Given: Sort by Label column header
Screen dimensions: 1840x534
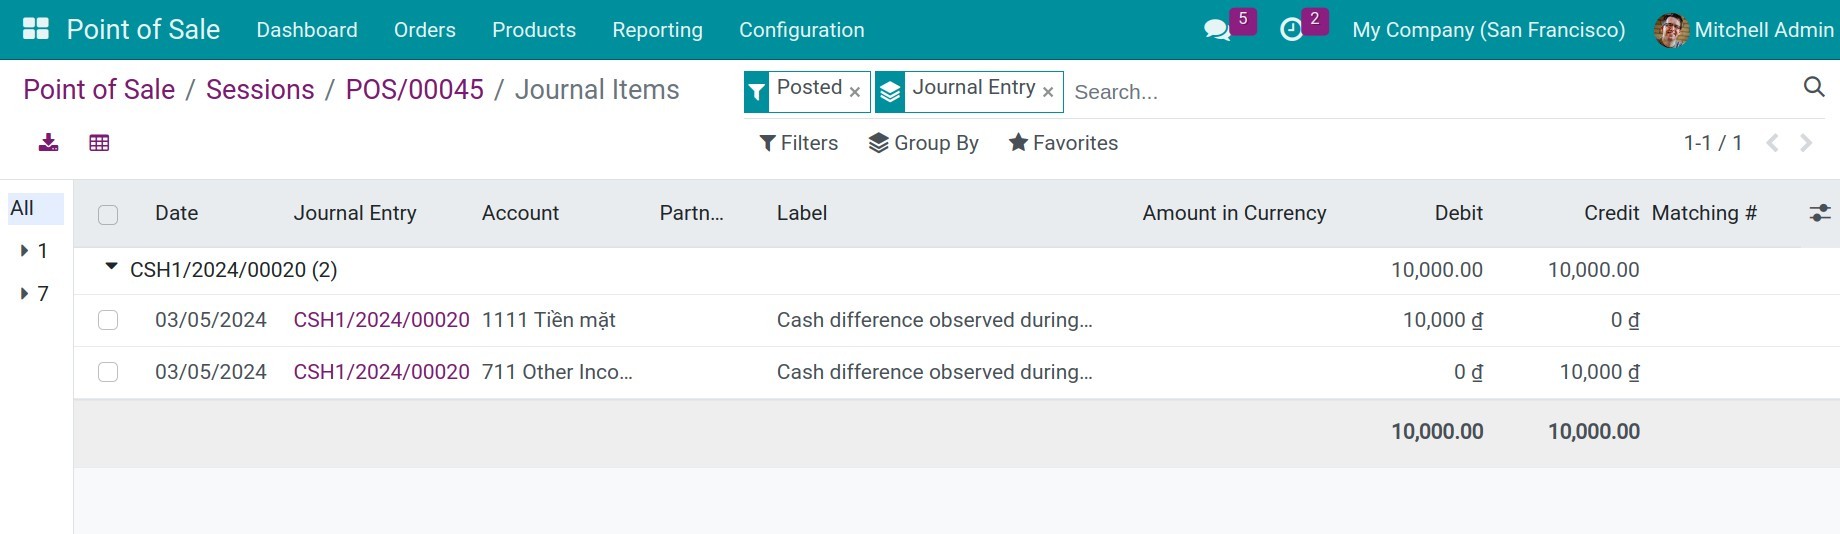Looking at the screenshot, I should 802,213.
